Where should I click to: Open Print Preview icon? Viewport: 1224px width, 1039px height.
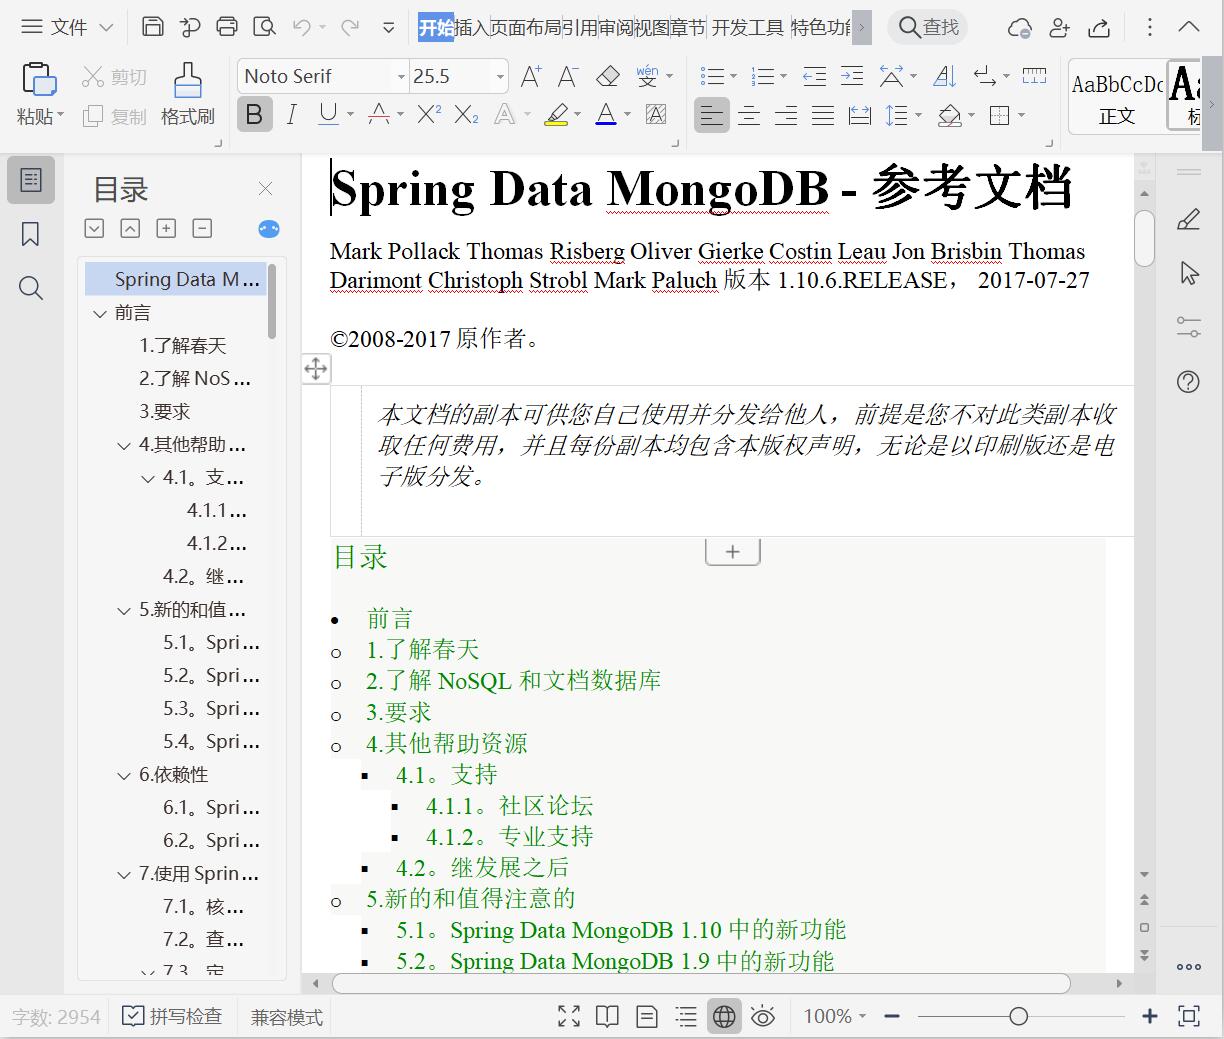click(x=264, y=27)
